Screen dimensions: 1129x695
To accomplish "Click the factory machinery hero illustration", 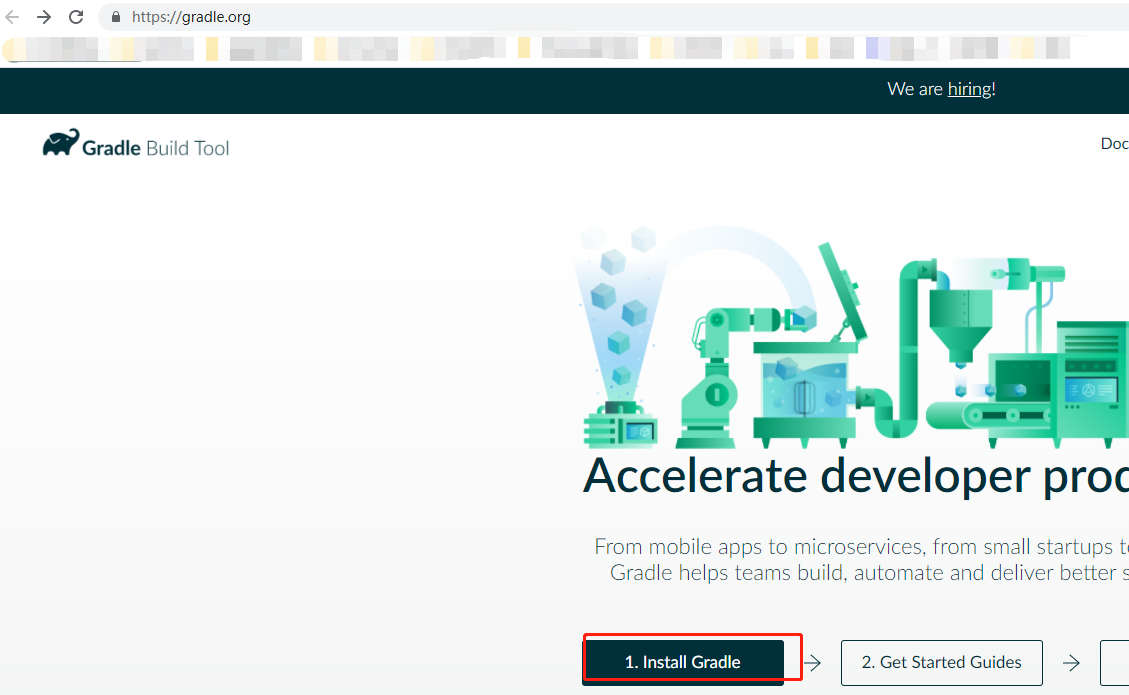I will [852, 336].
